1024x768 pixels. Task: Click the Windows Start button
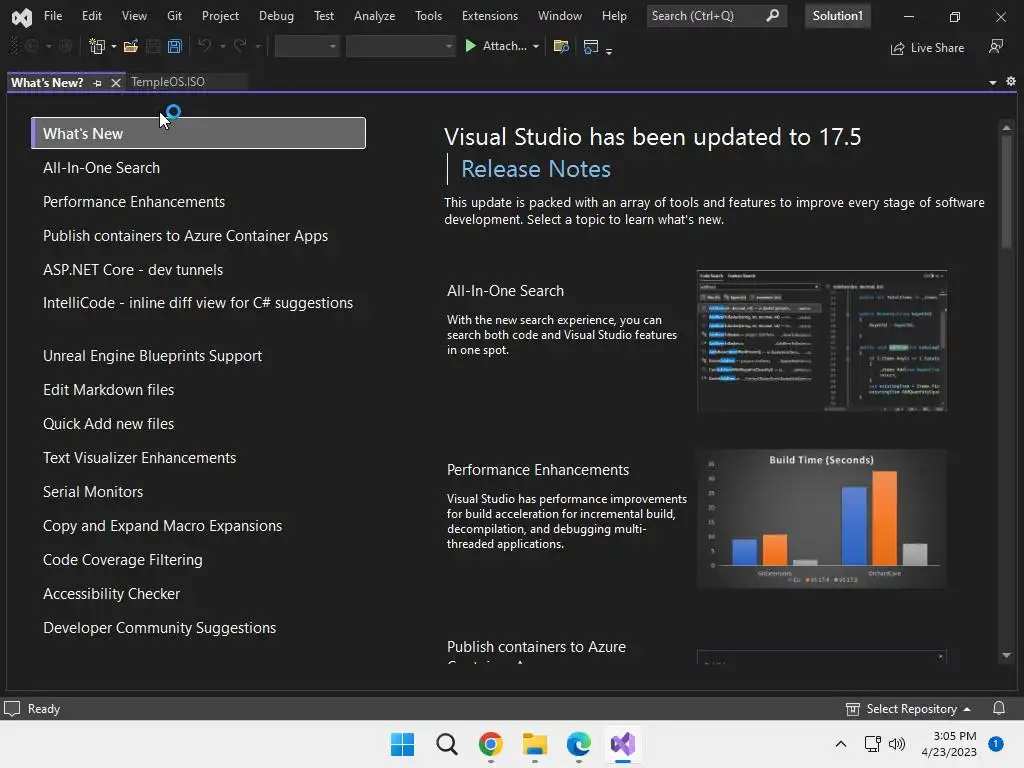click(x=402, y=744)
